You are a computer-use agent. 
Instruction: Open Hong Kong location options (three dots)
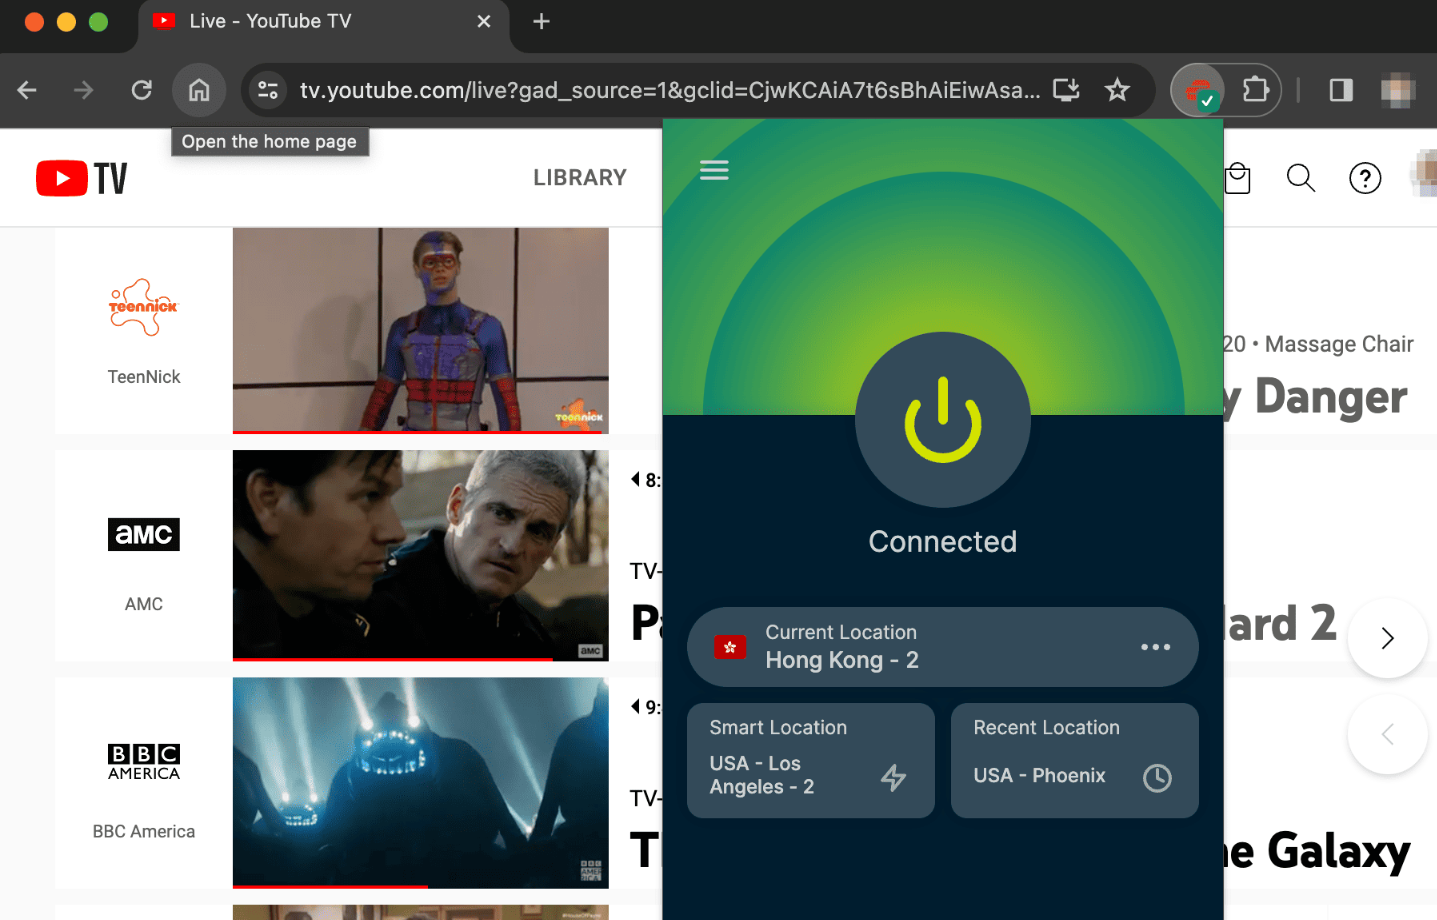(x=1155, y=647)
